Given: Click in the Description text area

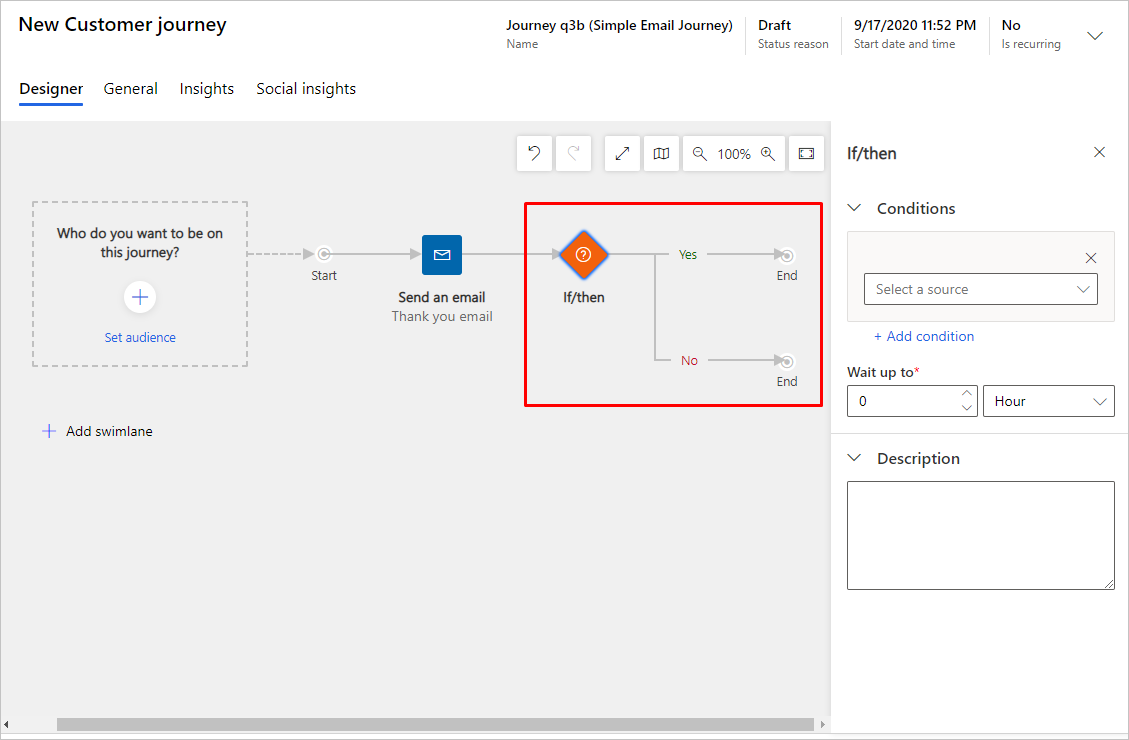Looking at the screenshot, I should pos(981,536).
